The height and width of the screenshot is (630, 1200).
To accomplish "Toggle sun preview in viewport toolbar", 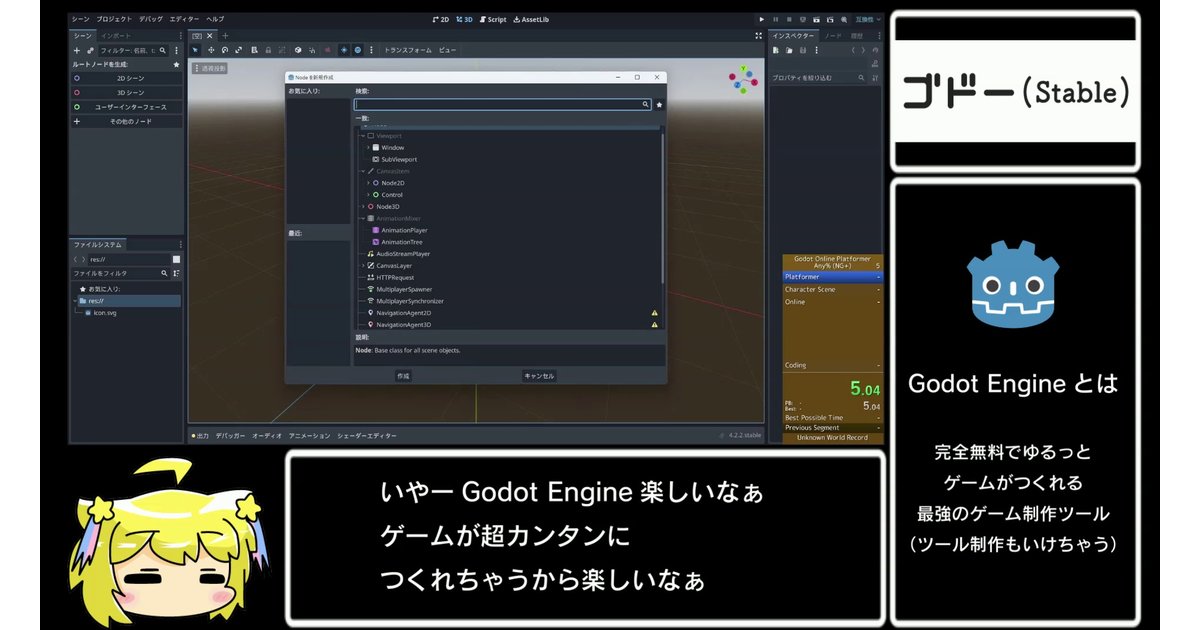I will pyautogui.click(x=343, y=49).
